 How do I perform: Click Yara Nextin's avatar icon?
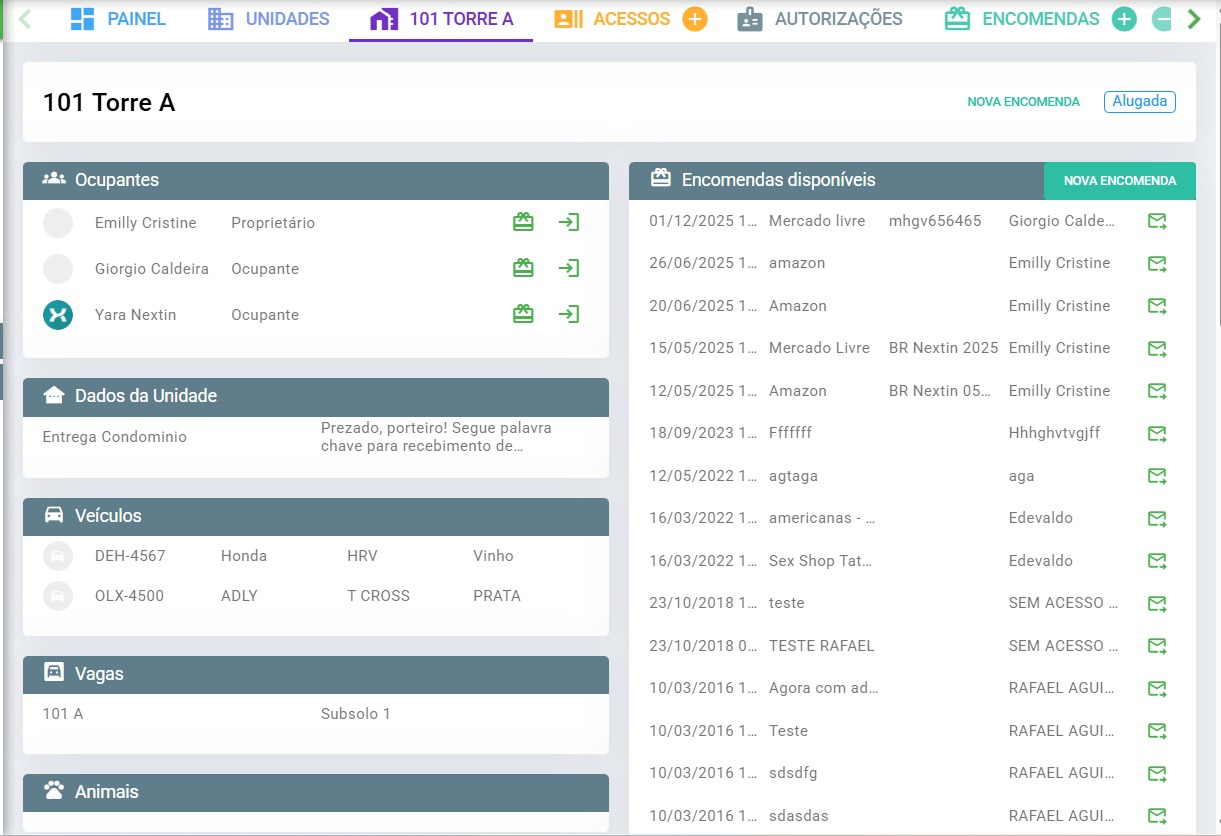58,314
